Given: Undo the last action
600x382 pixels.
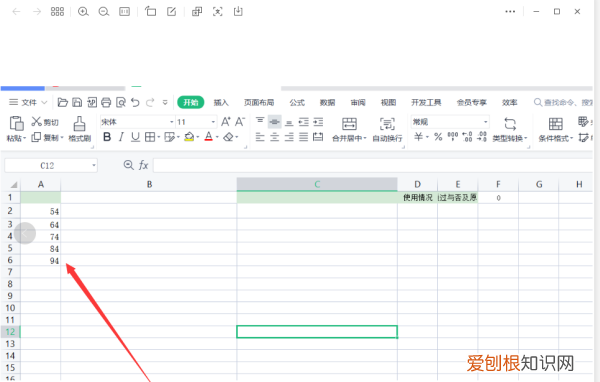Looking at the screenshot, I should click(x=135, y=102).
